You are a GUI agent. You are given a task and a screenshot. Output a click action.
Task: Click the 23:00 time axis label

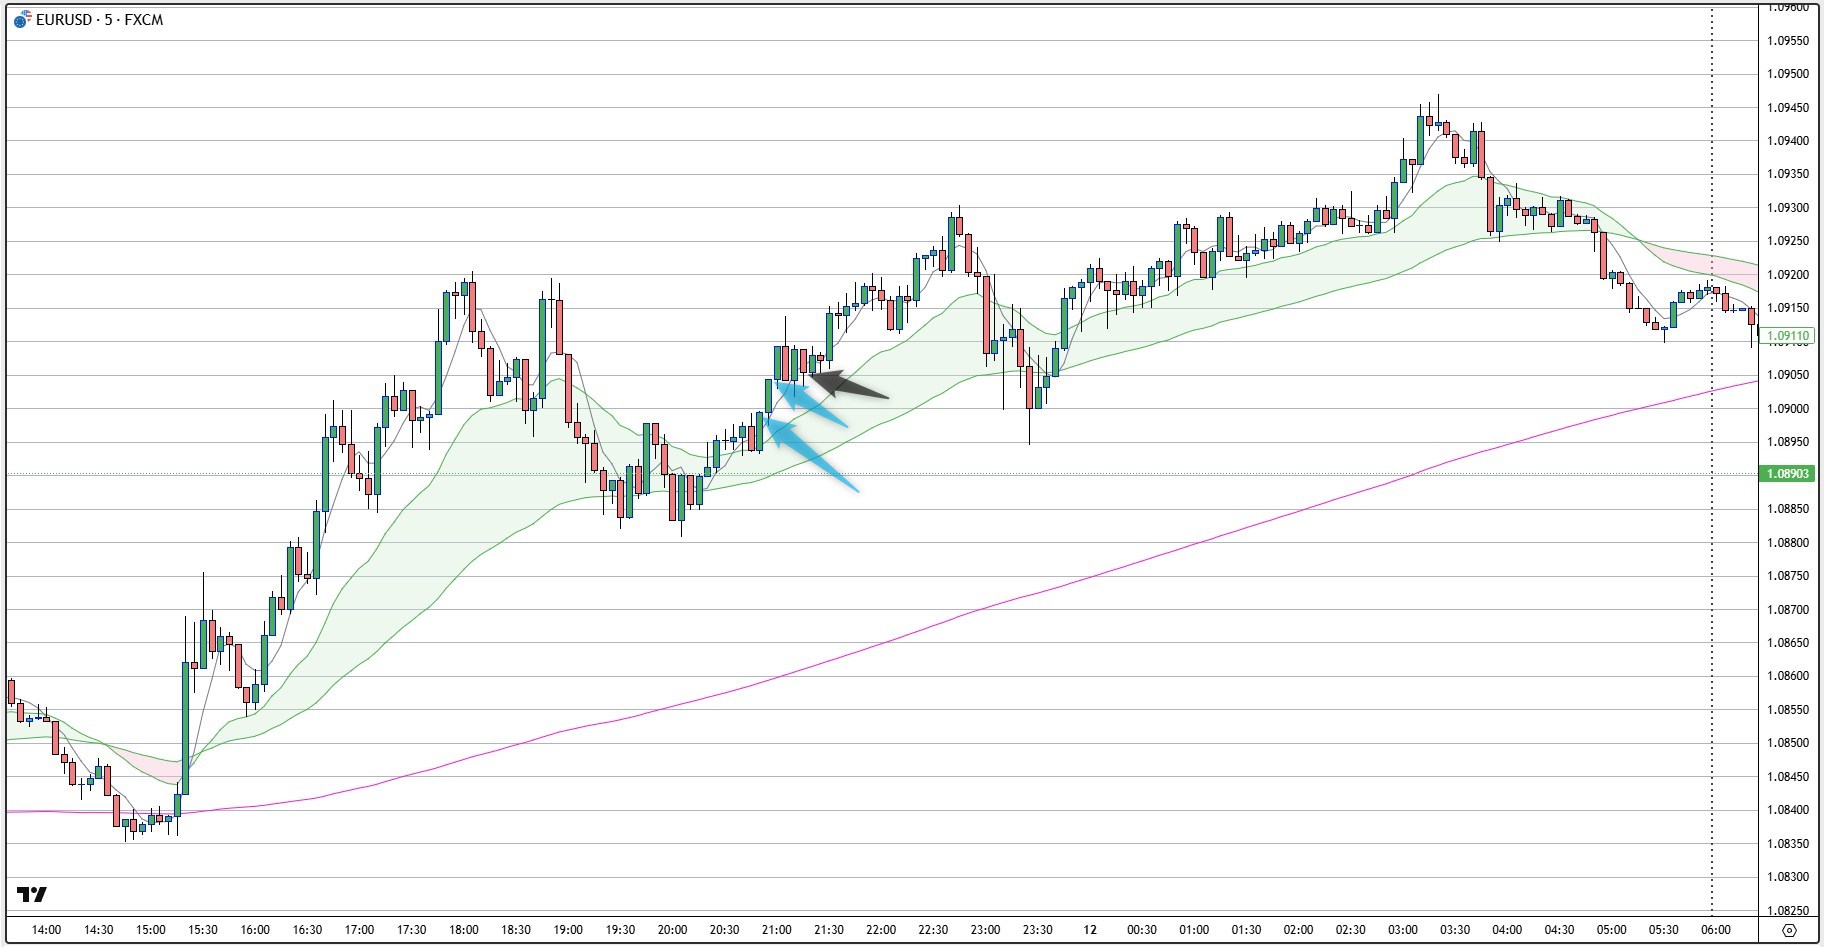[985, 930]
